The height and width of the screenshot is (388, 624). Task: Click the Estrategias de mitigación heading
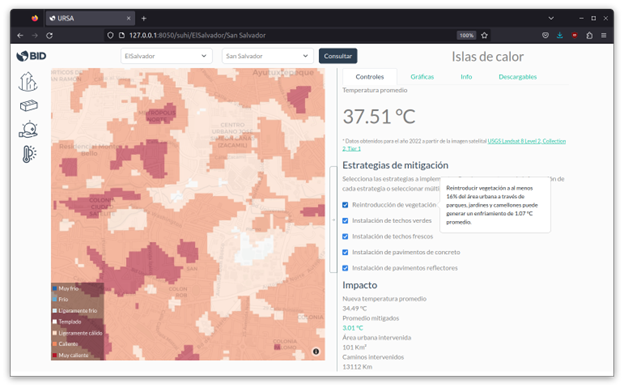coord(395,165)
